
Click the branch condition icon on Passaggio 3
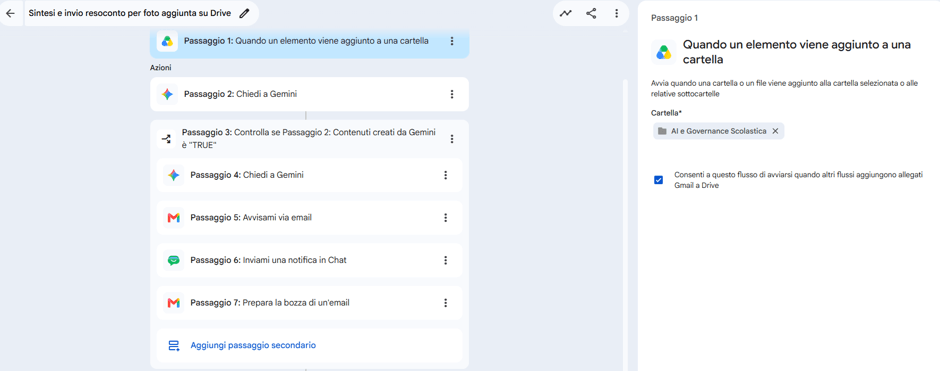[167, 139]
